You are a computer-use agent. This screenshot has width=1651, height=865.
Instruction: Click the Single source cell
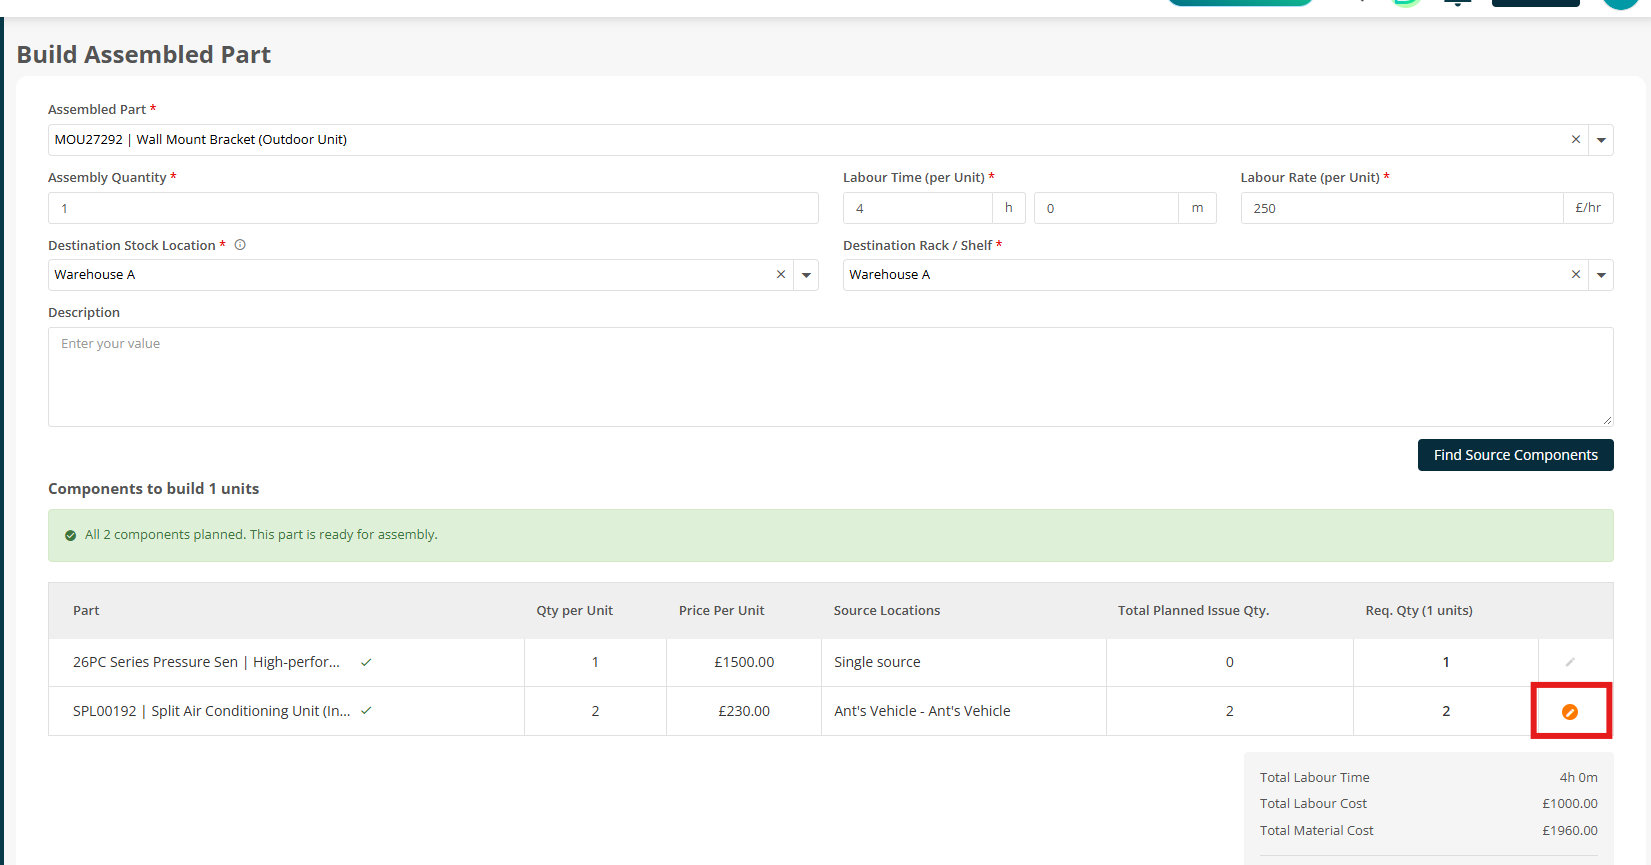[964, 662]
